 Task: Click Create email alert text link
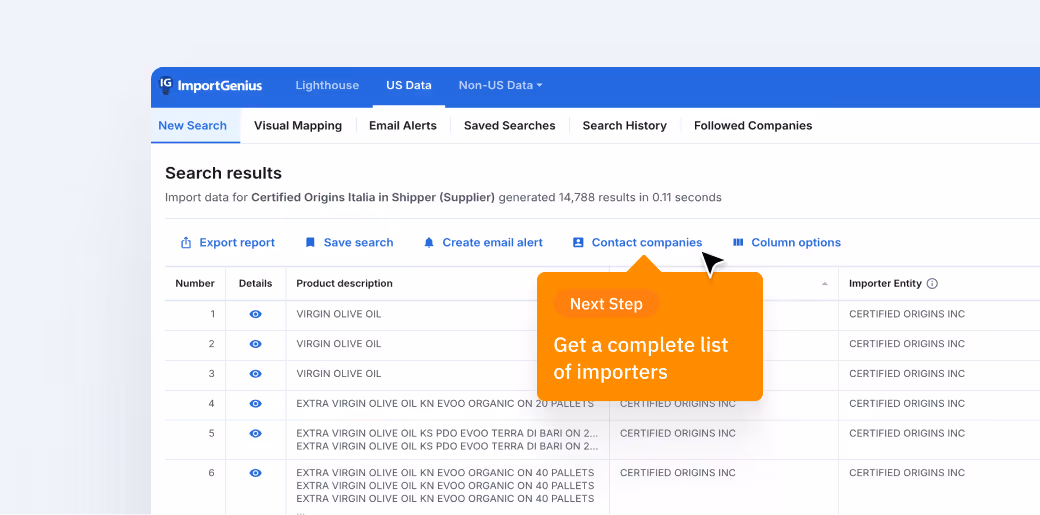(492, 243)
